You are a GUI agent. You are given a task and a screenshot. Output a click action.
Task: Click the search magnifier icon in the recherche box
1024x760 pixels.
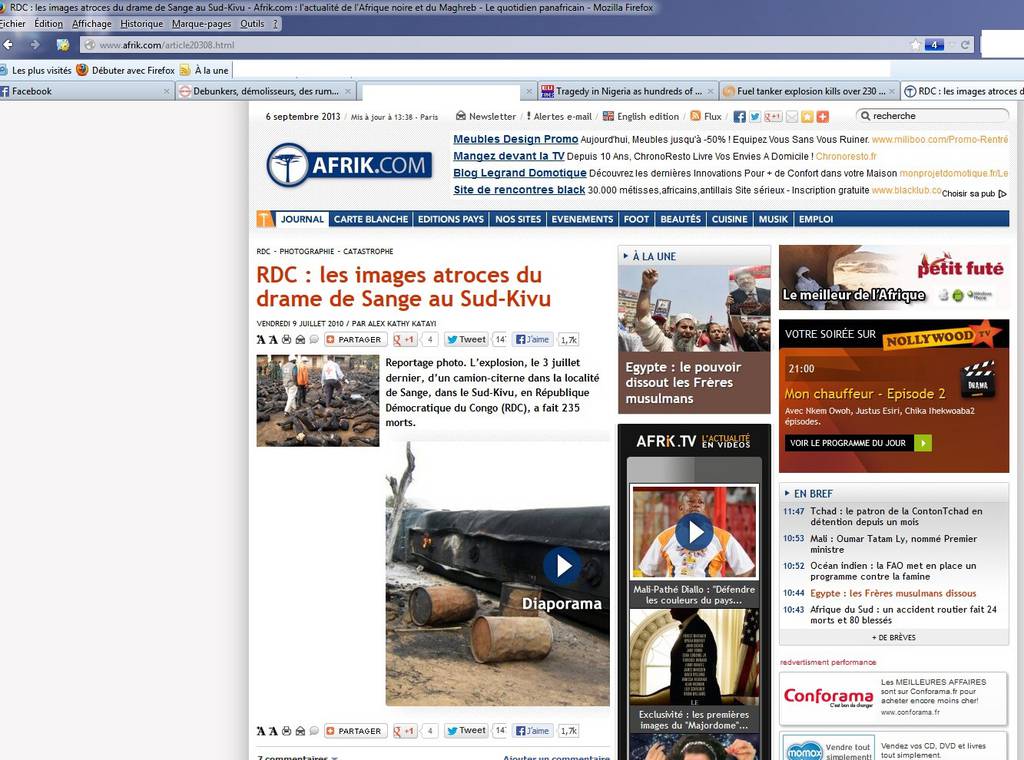click(x=865, y=116)
